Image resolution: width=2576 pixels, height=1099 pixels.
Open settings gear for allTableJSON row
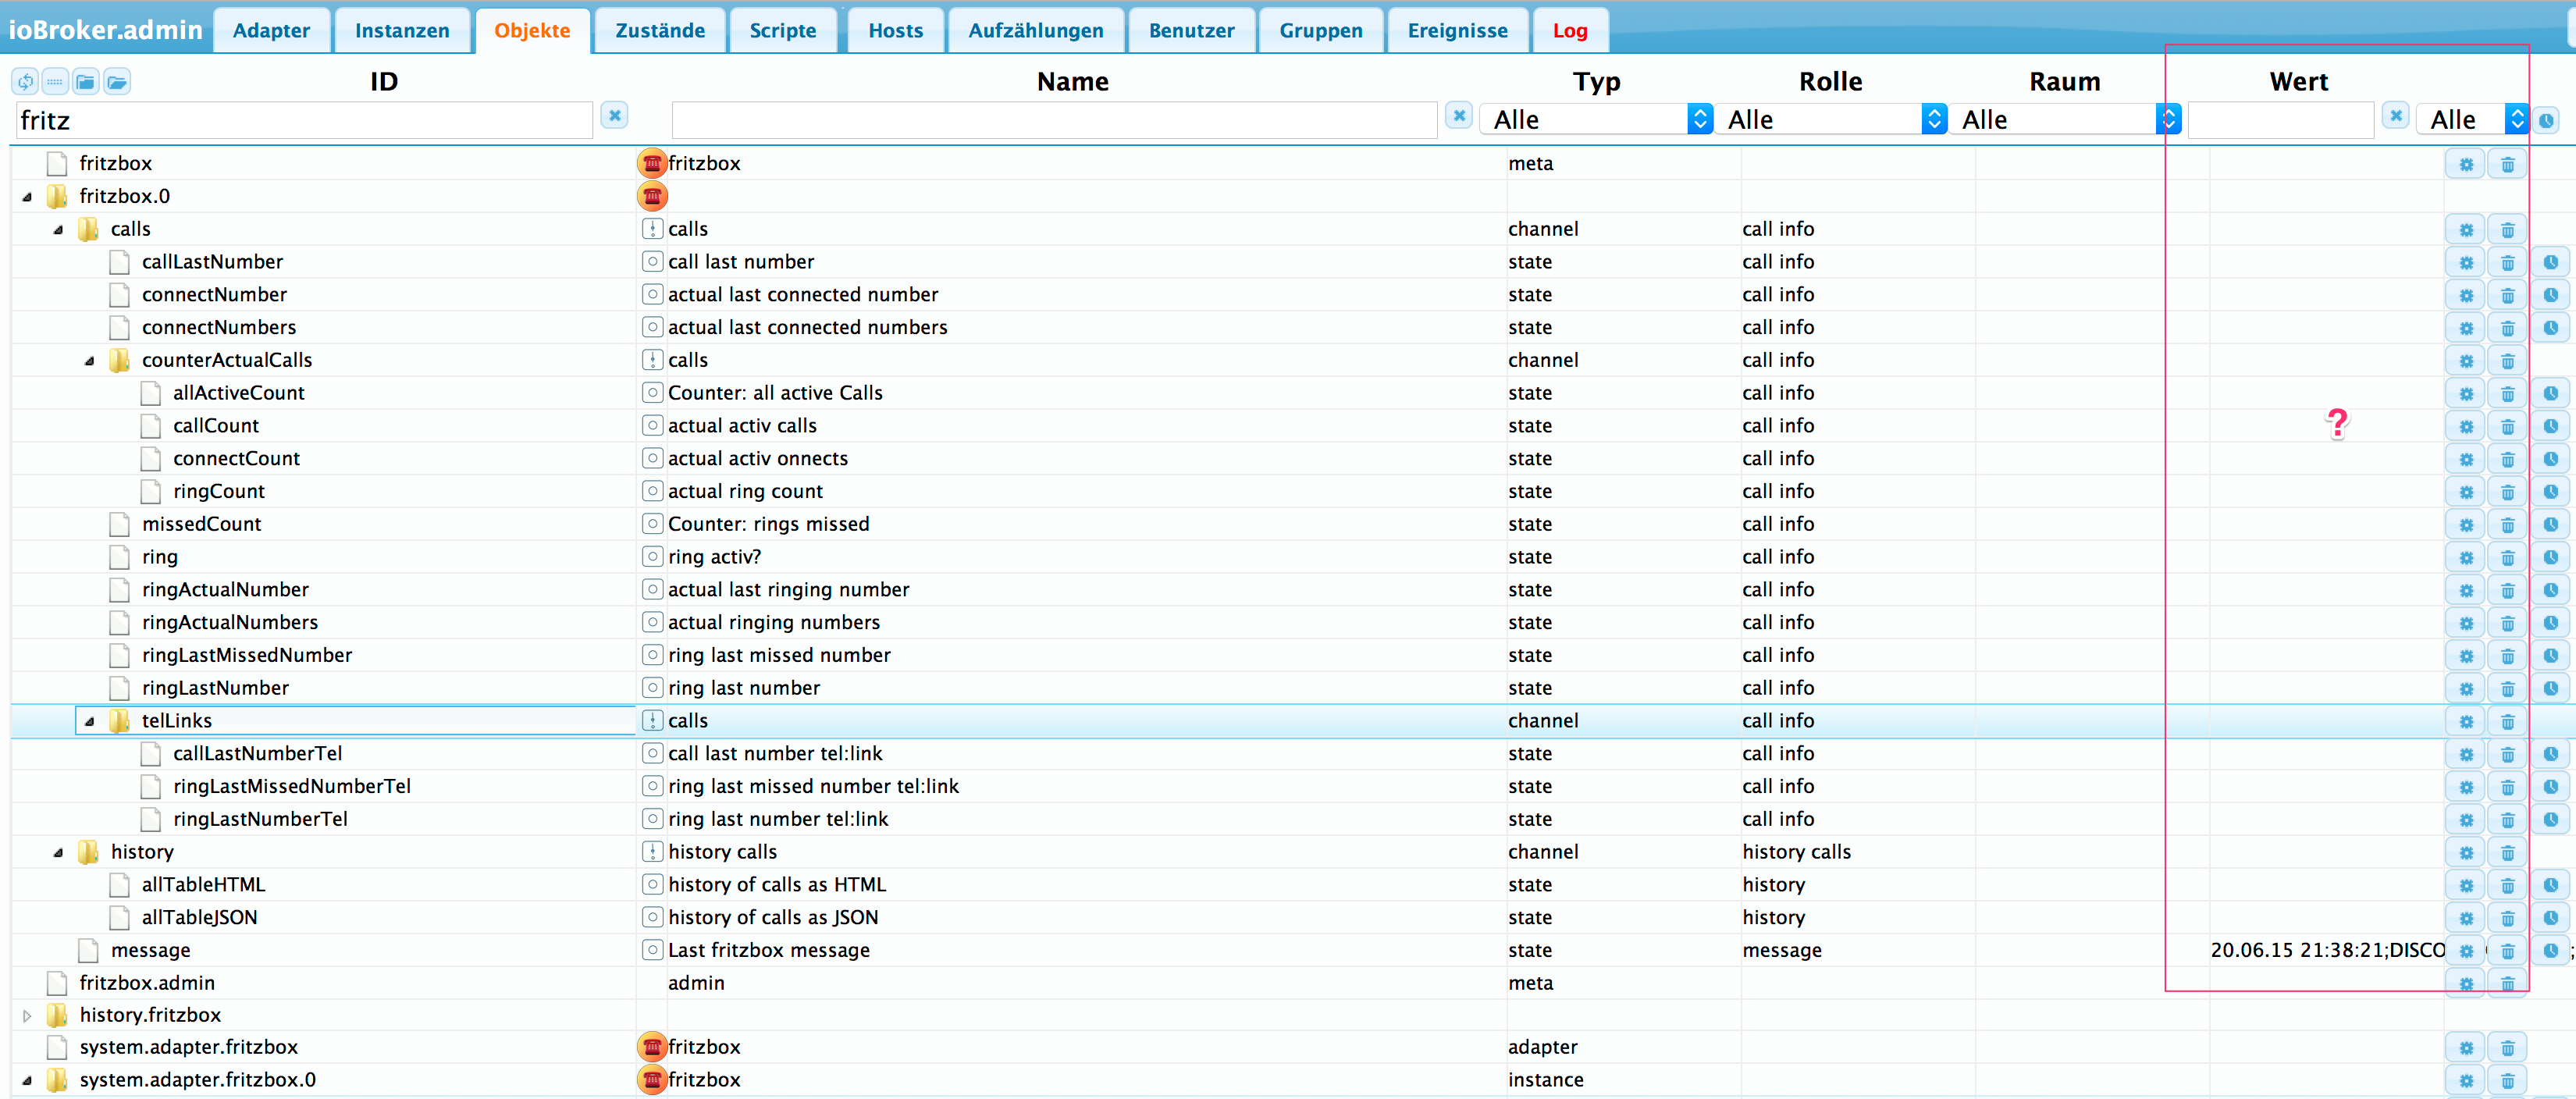coord(2466,919)
